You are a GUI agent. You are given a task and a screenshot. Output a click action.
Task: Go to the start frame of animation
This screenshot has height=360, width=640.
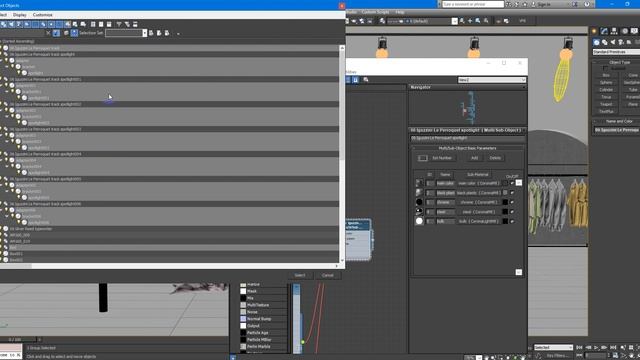pyautogui.click(x=579, y=348)
